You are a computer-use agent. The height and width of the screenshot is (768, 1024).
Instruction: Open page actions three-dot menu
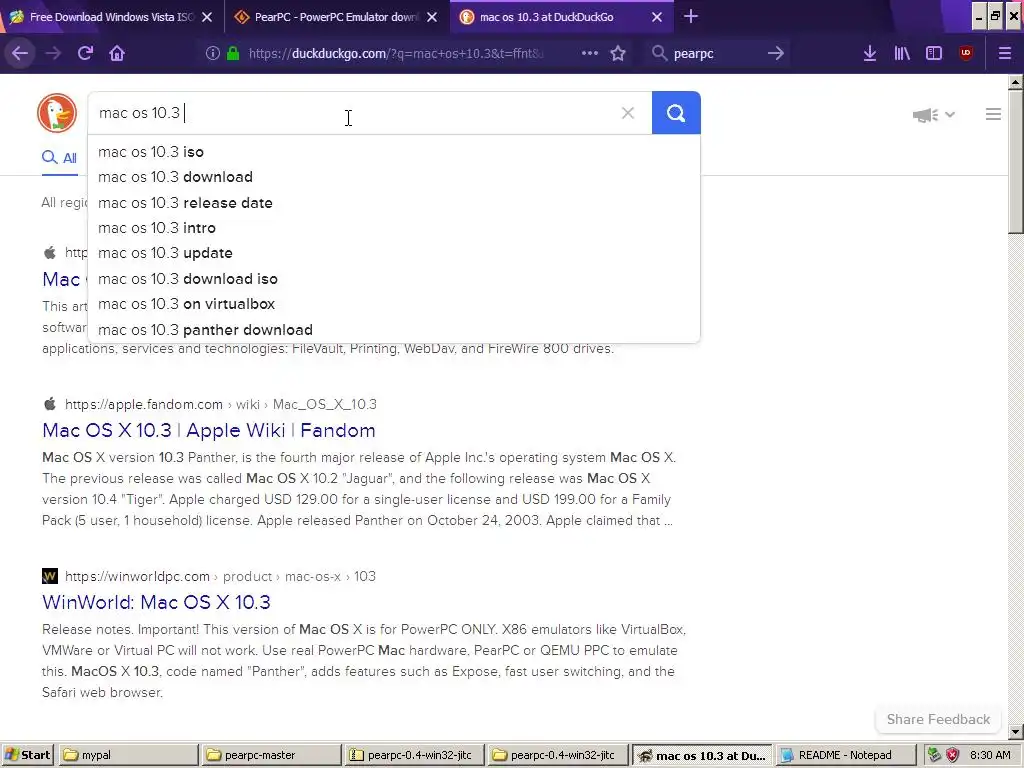coord(590,54)
